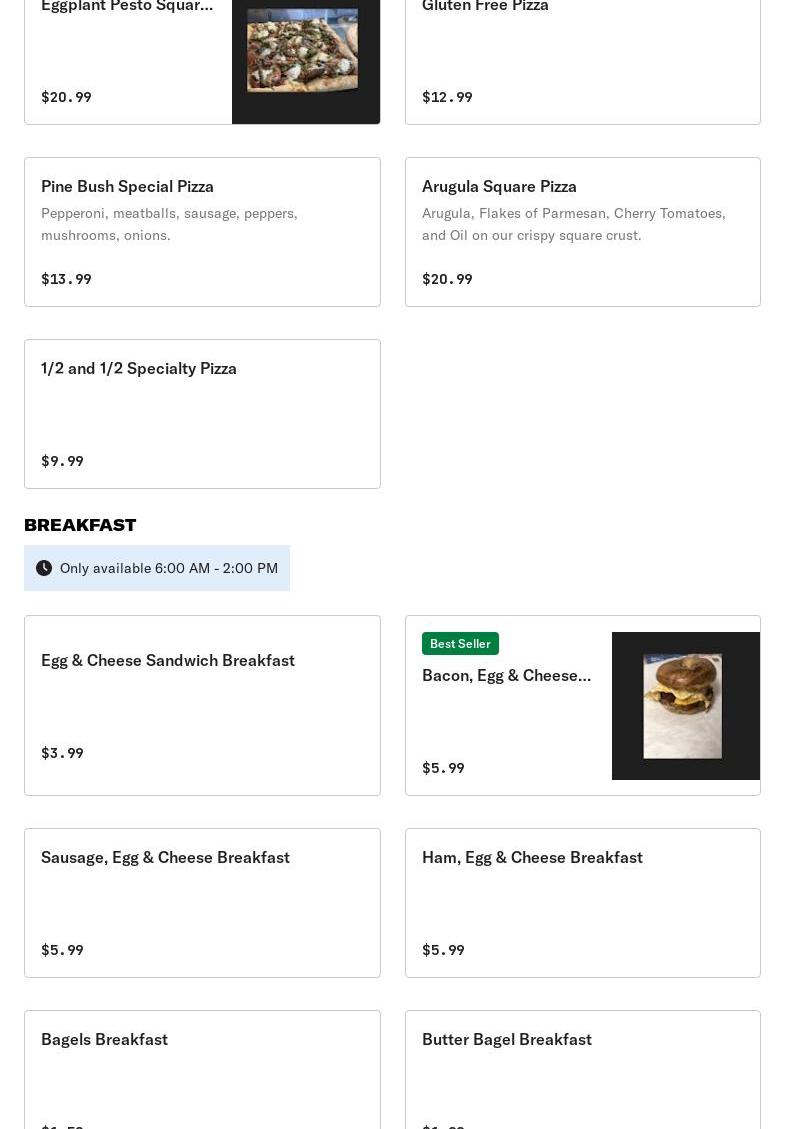785x1129 pixels.
Task: Click the Only available 6:00 AM - 2:00 PM notice
Action: 157,568
